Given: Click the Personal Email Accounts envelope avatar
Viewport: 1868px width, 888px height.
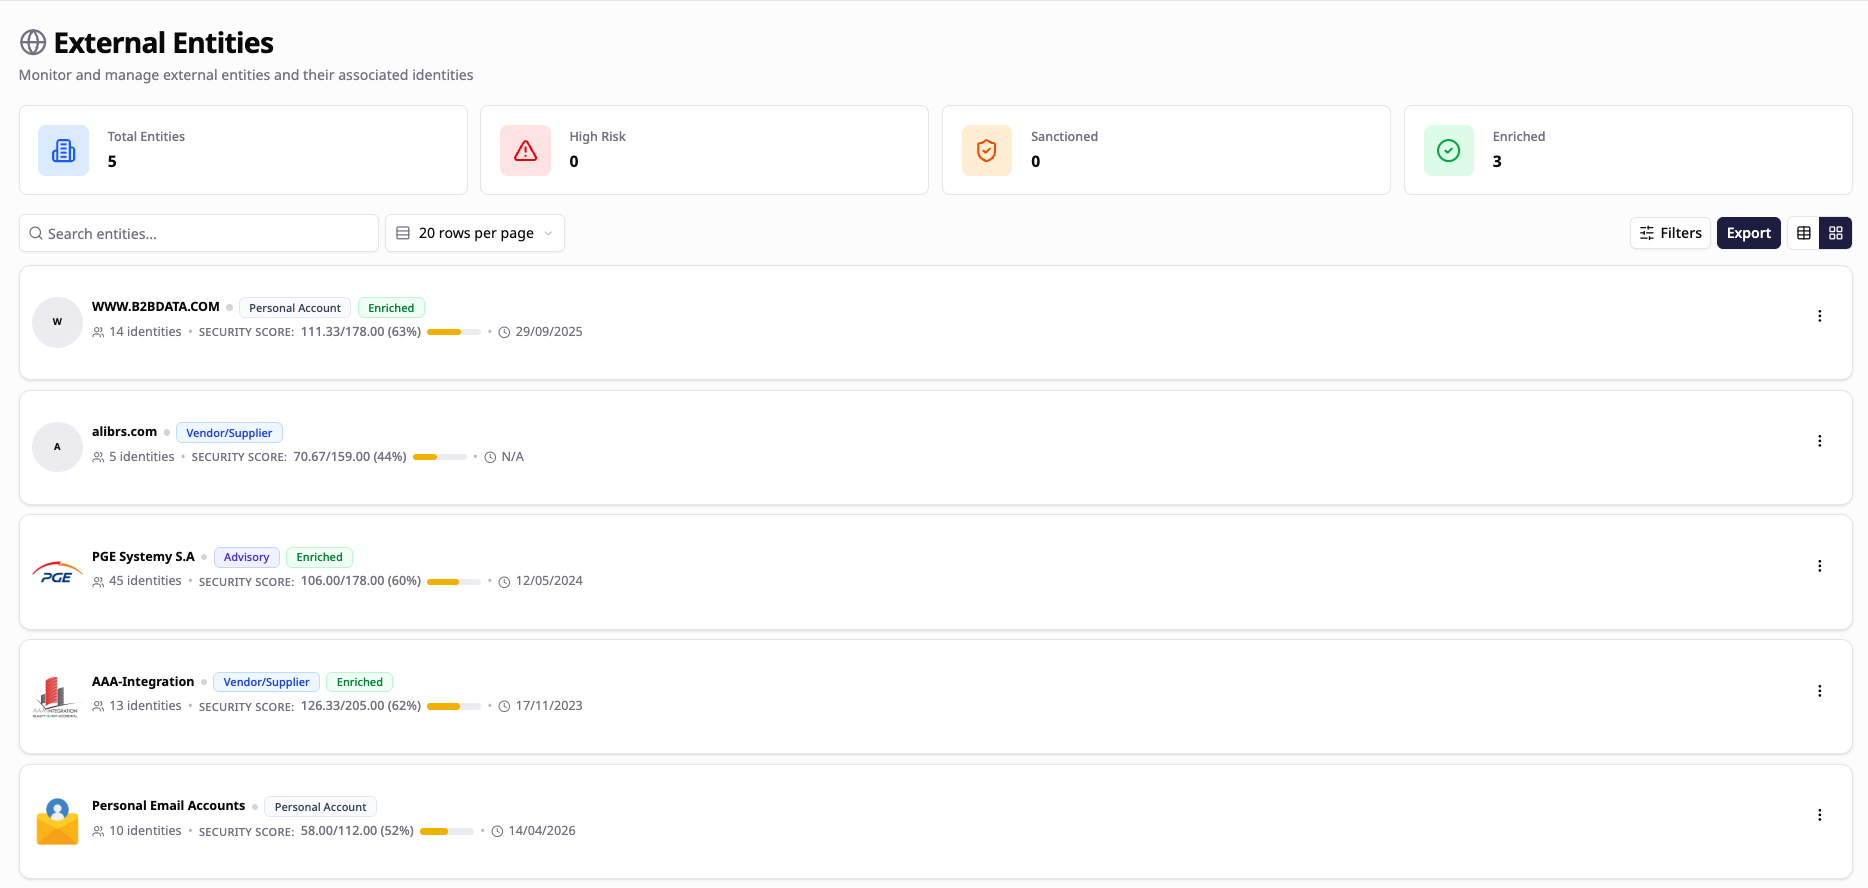Looking at the screenshot, I should 57,822.
